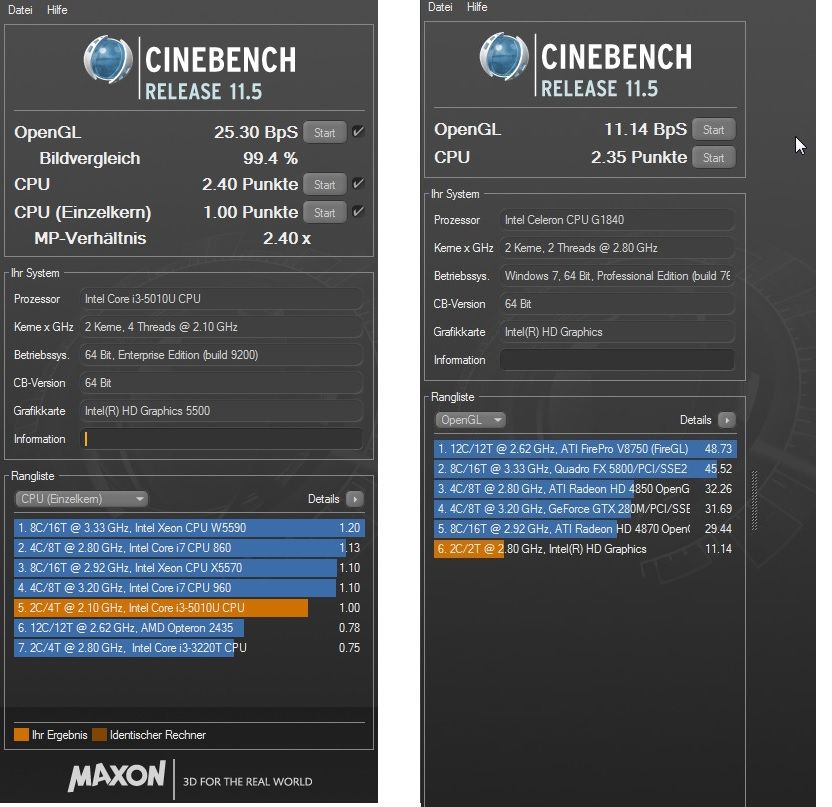Expand Details arrow in right Rangliste
This screenshot has height=807, width=832.
tap(727, 420)
